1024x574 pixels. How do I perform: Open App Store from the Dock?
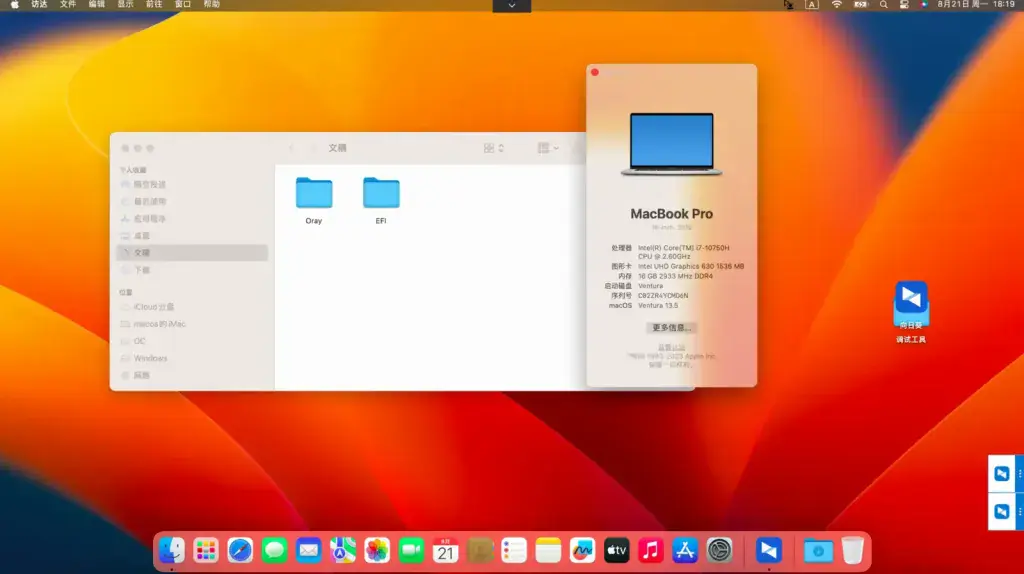click(x=685, y=550)
